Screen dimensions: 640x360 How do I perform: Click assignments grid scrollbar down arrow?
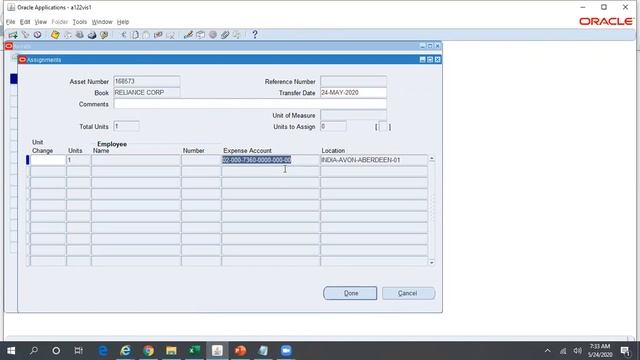tap(432, 262)
